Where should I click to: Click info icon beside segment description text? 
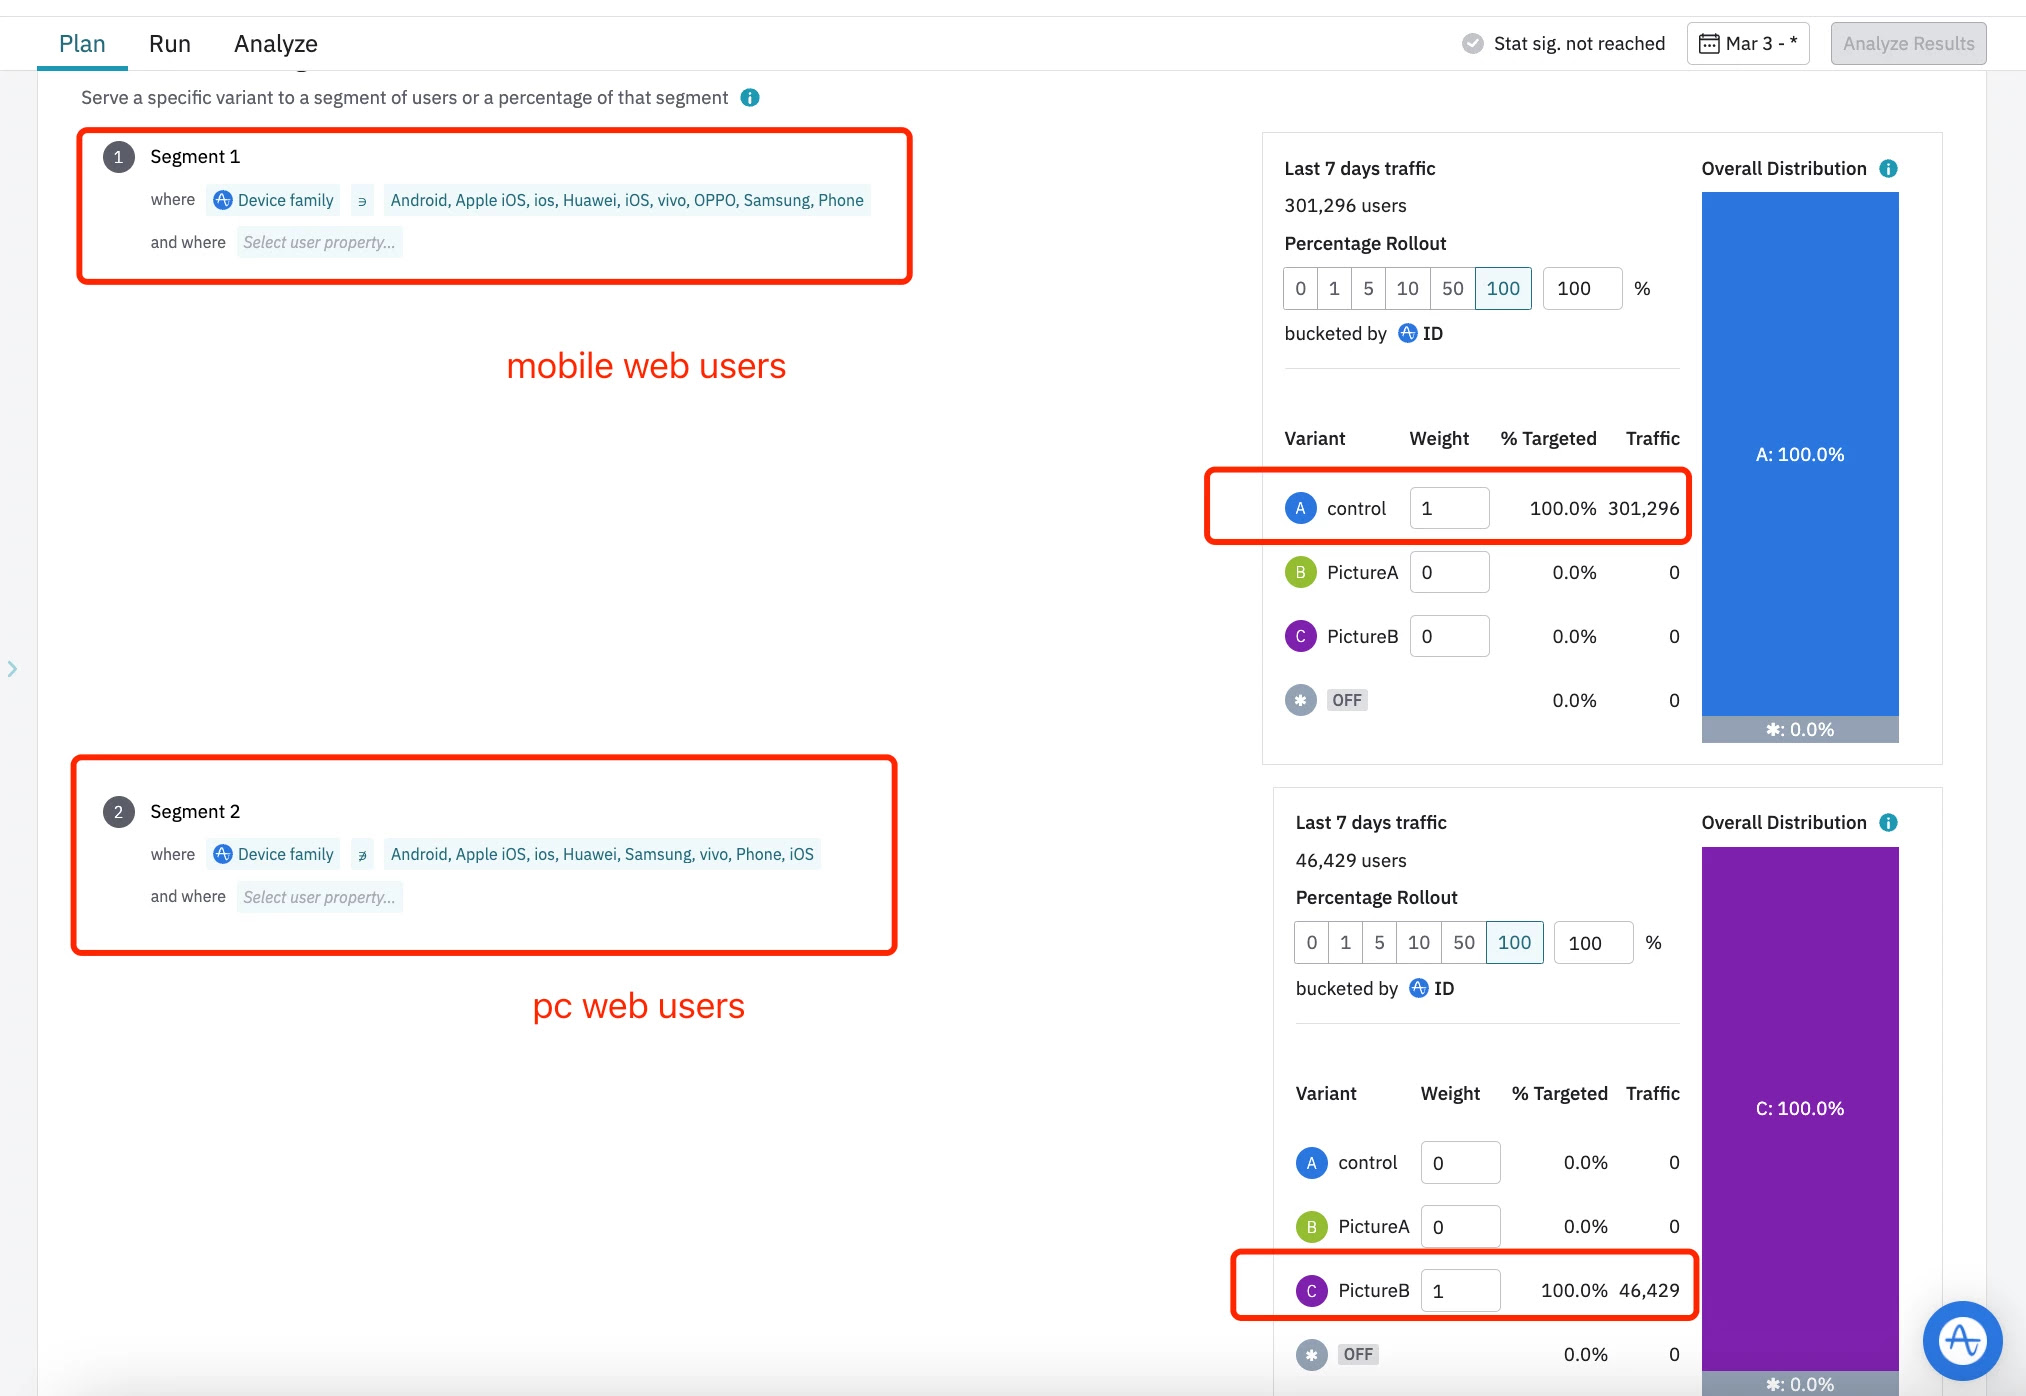[x=750, y=98]
